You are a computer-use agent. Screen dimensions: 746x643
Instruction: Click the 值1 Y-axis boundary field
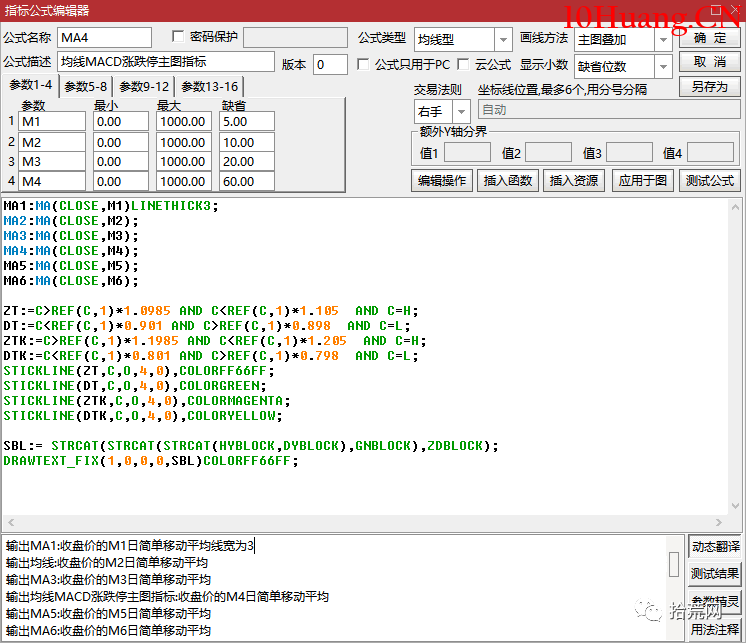tap(467, 153)
